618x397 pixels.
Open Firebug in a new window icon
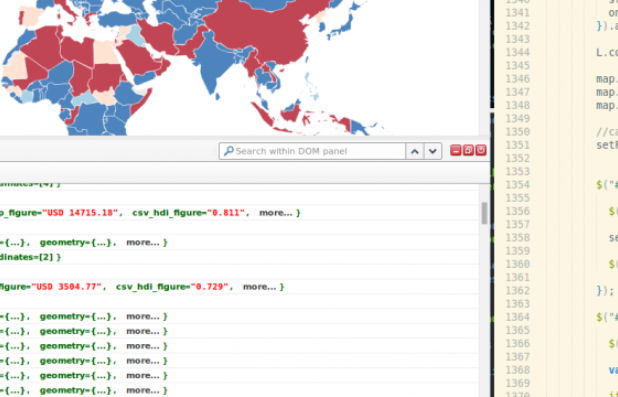click(x=468, y=150)
